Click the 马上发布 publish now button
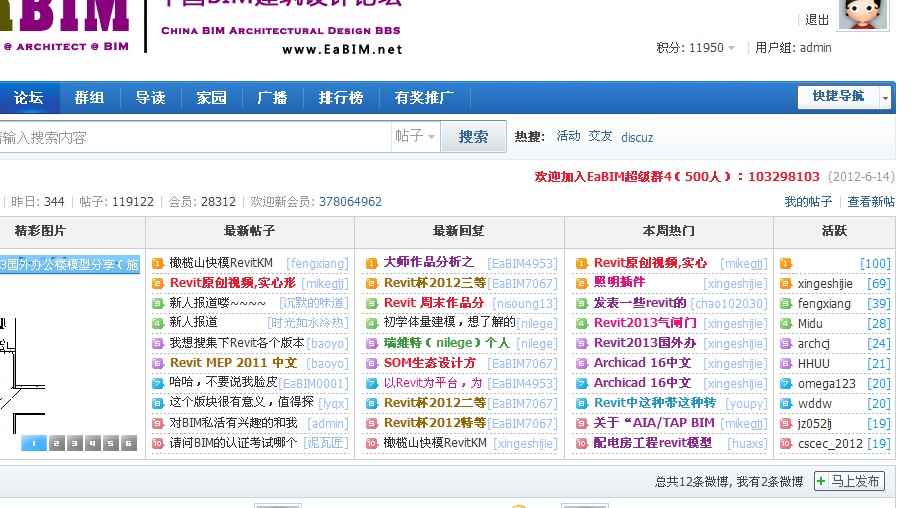 [850, 481]
